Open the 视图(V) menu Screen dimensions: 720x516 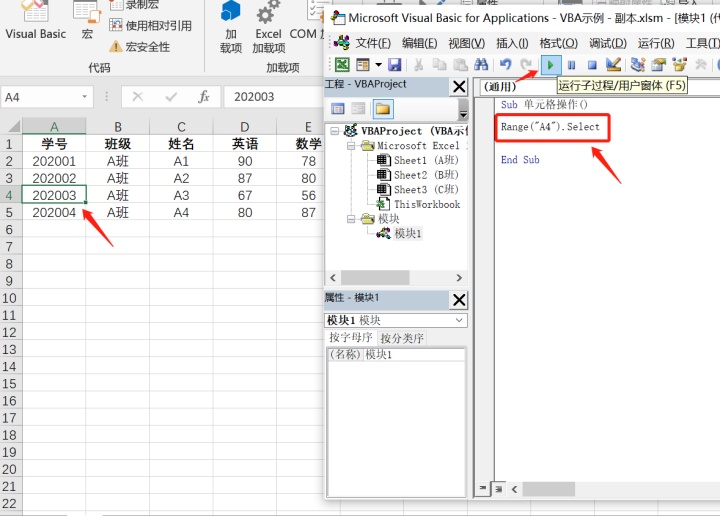467,43
